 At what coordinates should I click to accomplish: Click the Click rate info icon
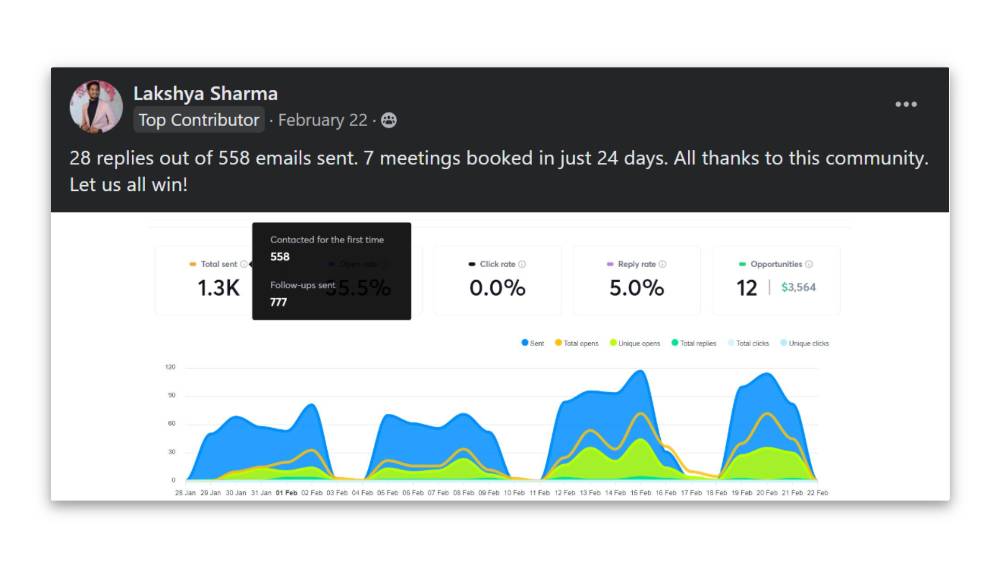pyautogui.click(x=522, y=265)
